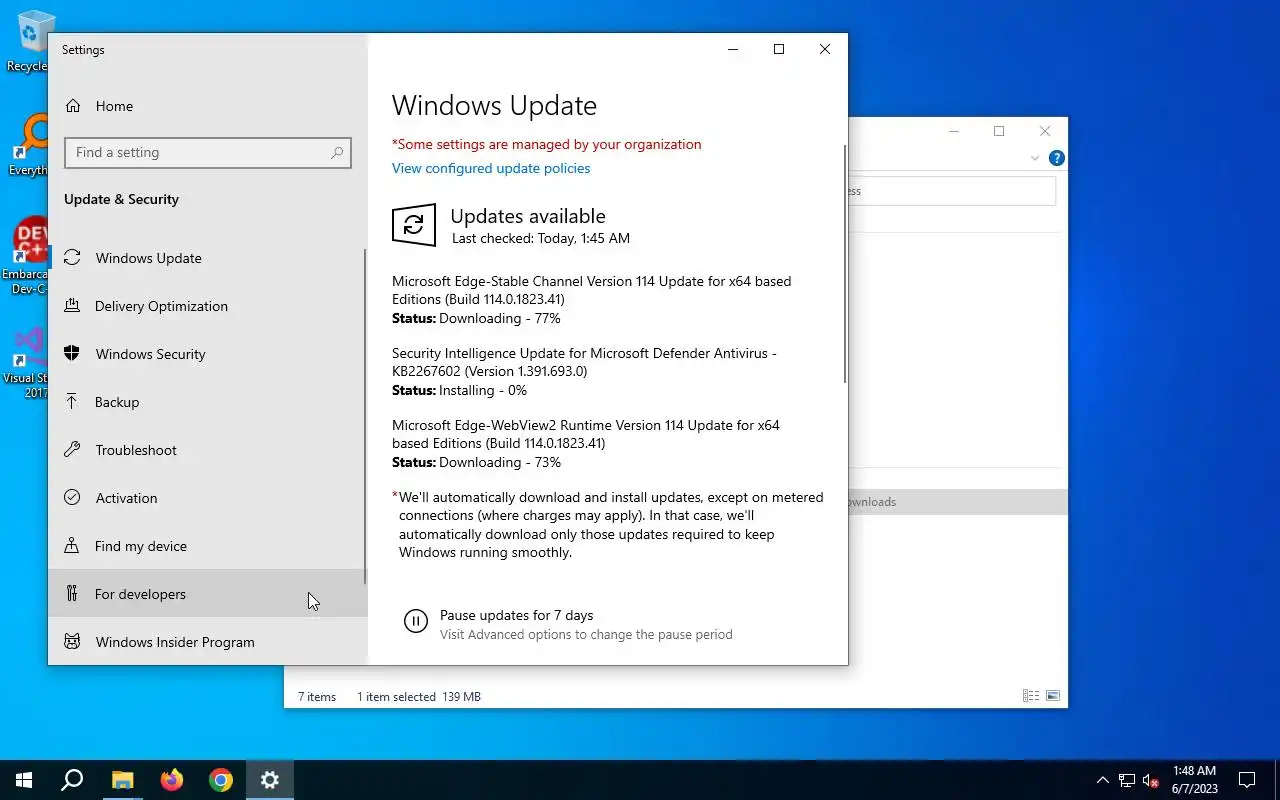Click the Settings sidebar scrollbar
The image size is (1280, 800).
(365, 416)
